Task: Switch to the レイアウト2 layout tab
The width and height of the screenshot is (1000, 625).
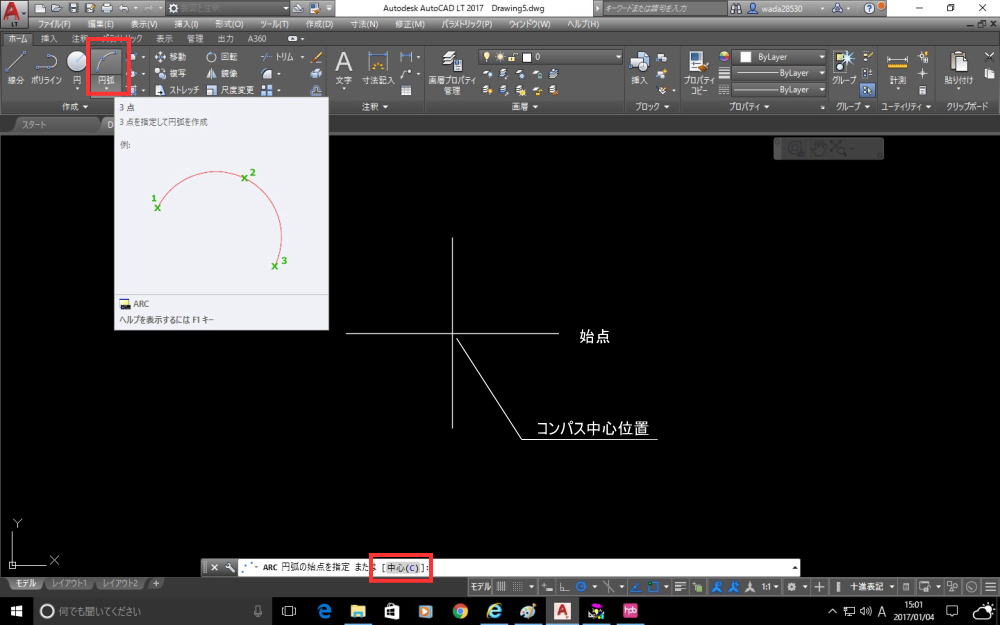Action: coord(121,583)
